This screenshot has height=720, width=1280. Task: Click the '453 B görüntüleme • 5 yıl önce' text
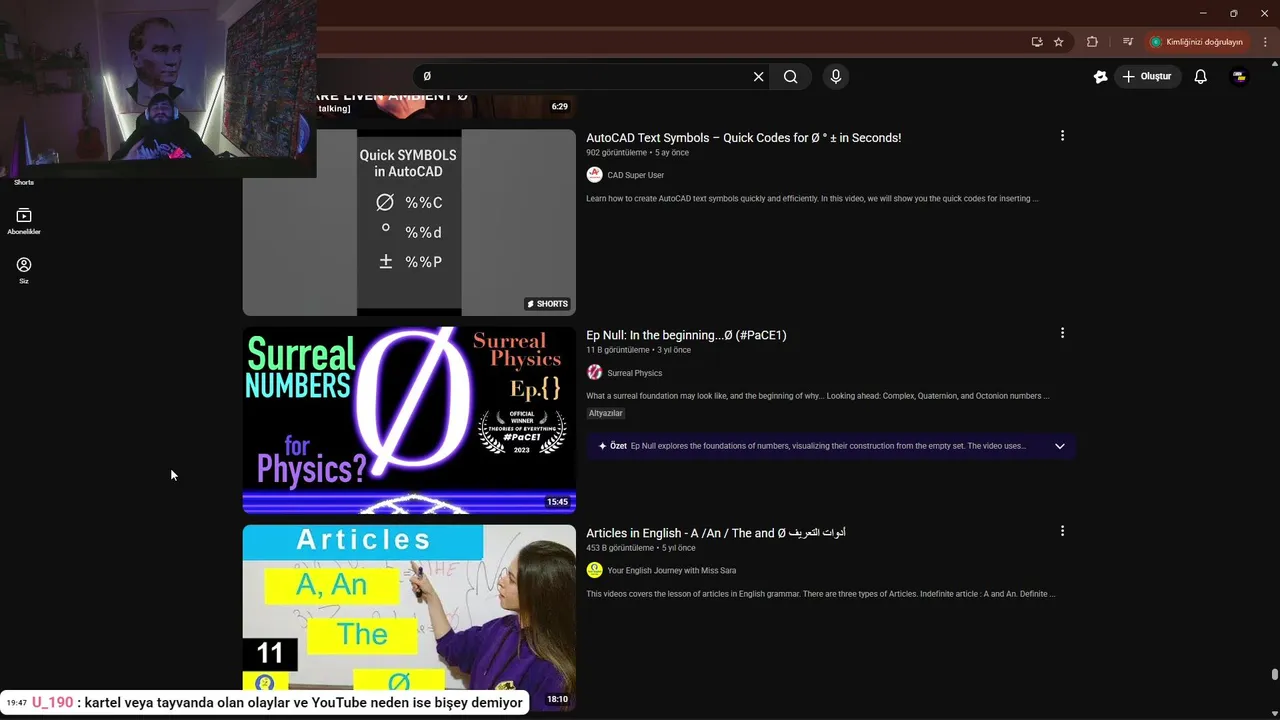[639, 548]
